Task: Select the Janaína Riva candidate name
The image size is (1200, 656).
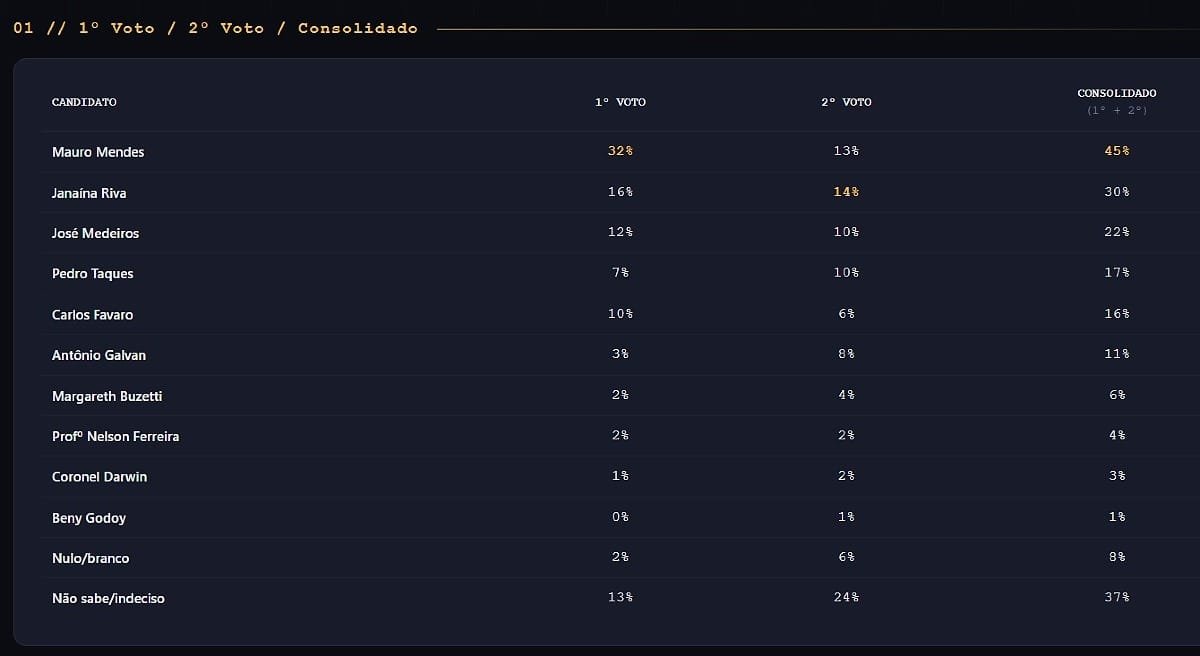Action: [89, 193]
